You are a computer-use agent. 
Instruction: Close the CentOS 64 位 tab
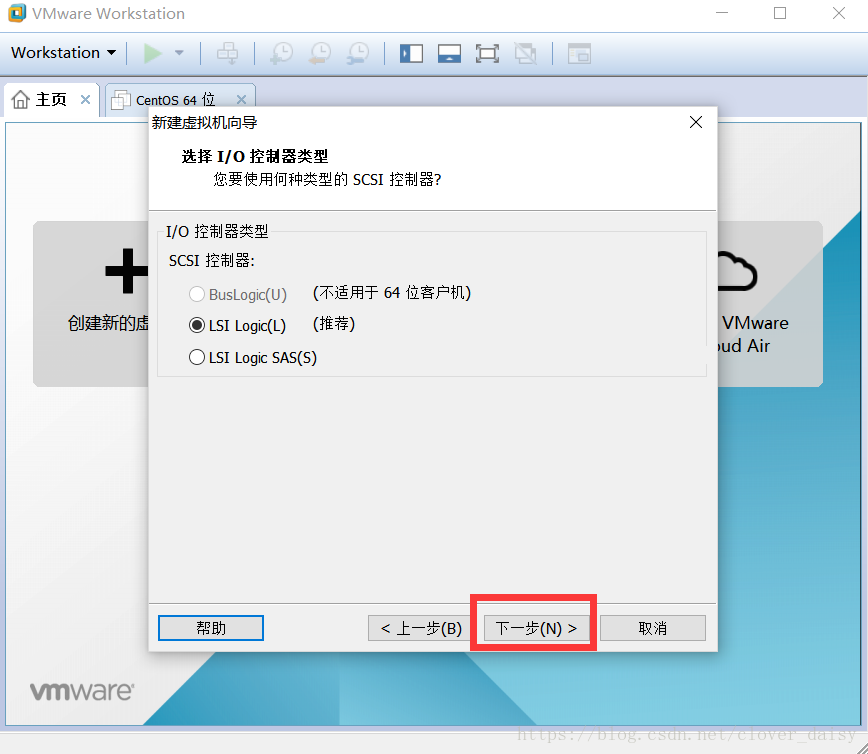(x=241, y=100)
